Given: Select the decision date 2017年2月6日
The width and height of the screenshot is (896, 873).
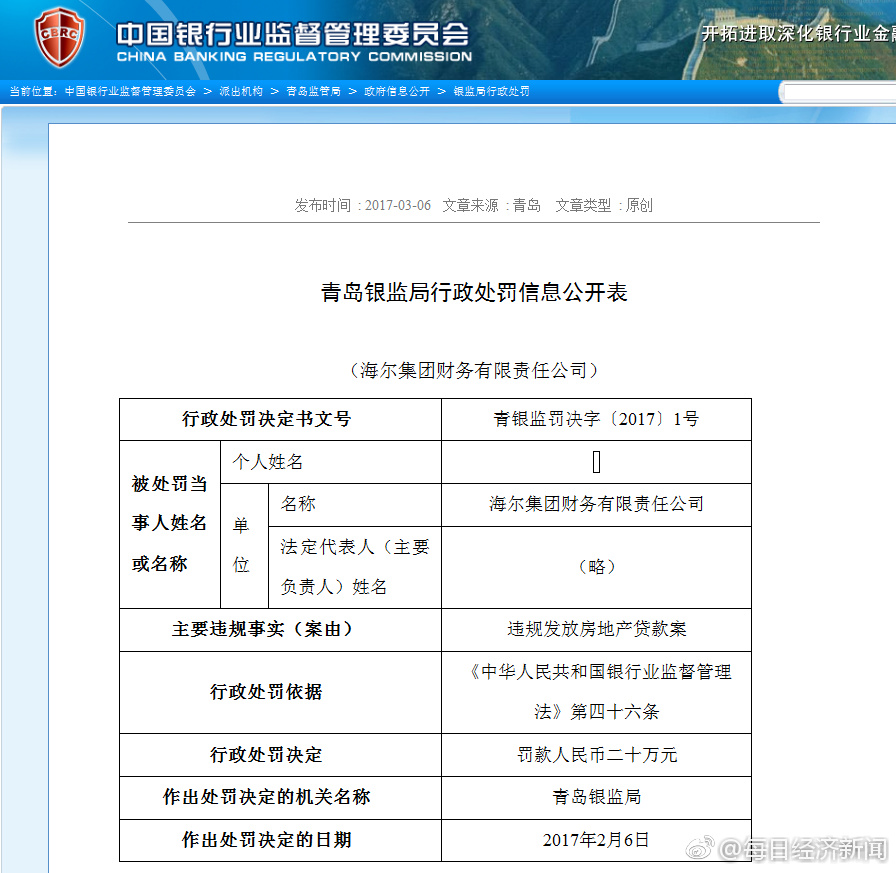Looking at the screenshot, I should click(x=596, y=840).
